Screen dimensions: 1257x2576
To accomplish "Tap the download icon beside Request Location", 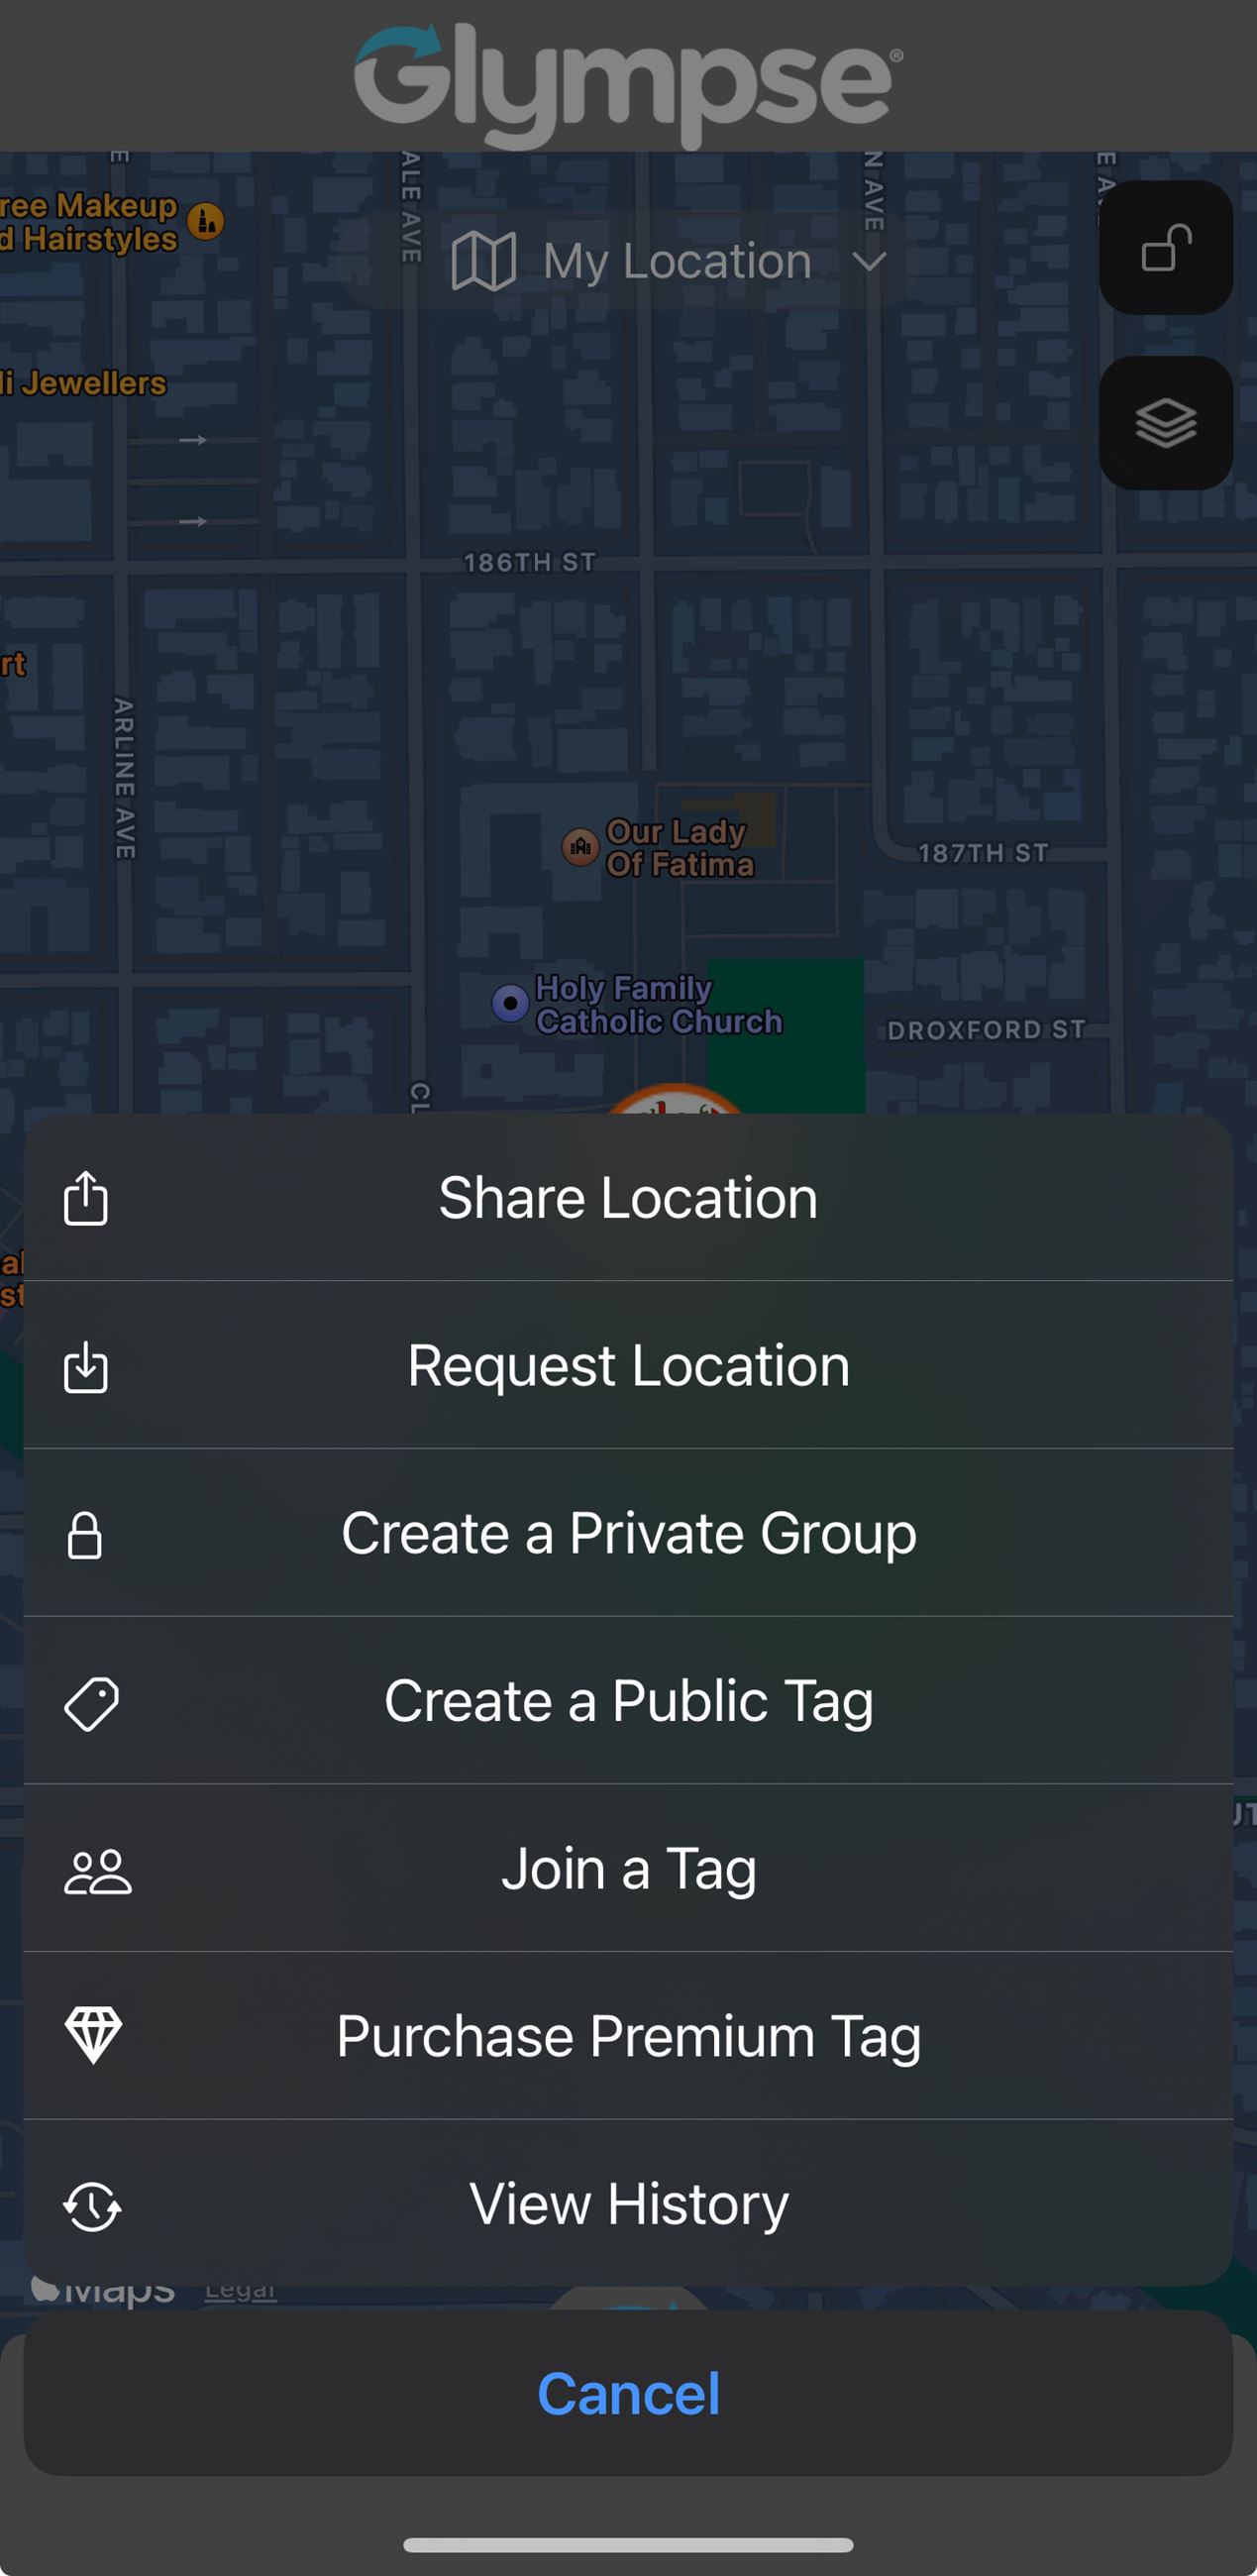I will (86, 1366).
